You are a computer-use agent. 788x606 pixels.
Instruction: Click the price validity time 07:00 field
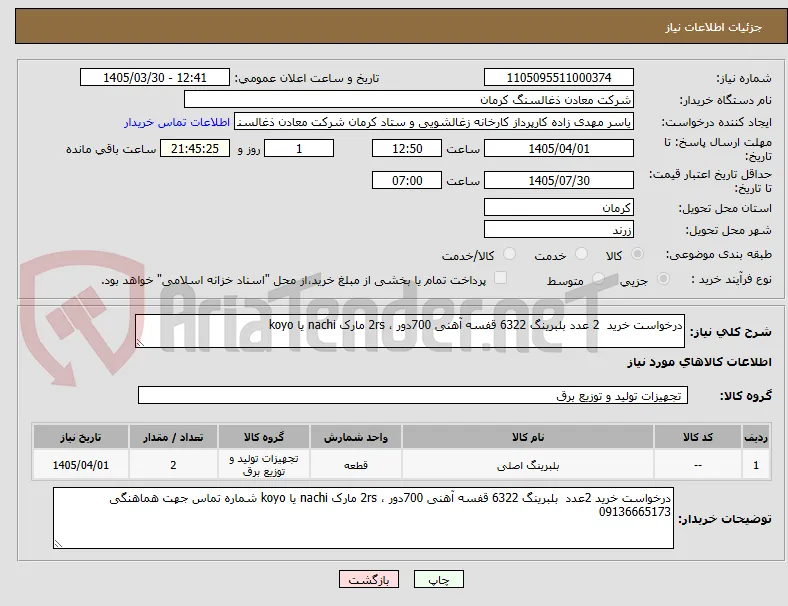point(407,180)
